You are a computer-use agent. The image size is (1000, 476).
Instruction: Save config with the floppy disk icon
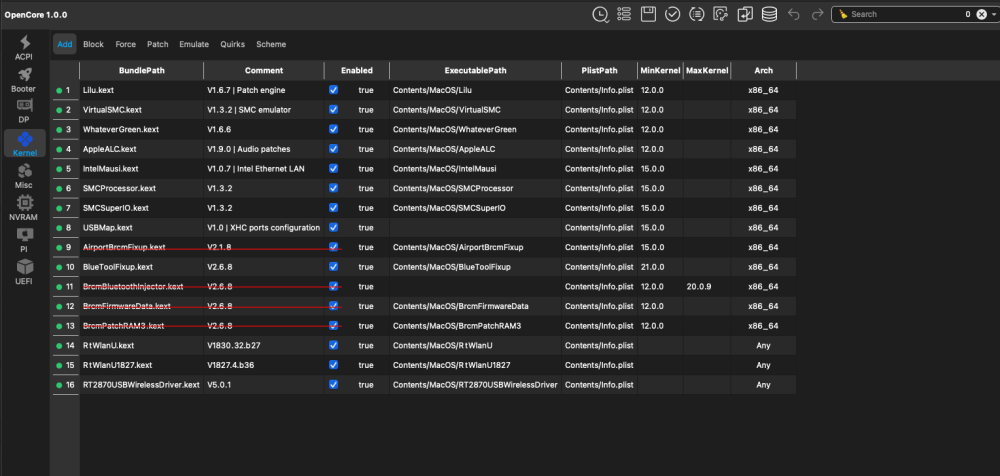click(x=648, y=14)
